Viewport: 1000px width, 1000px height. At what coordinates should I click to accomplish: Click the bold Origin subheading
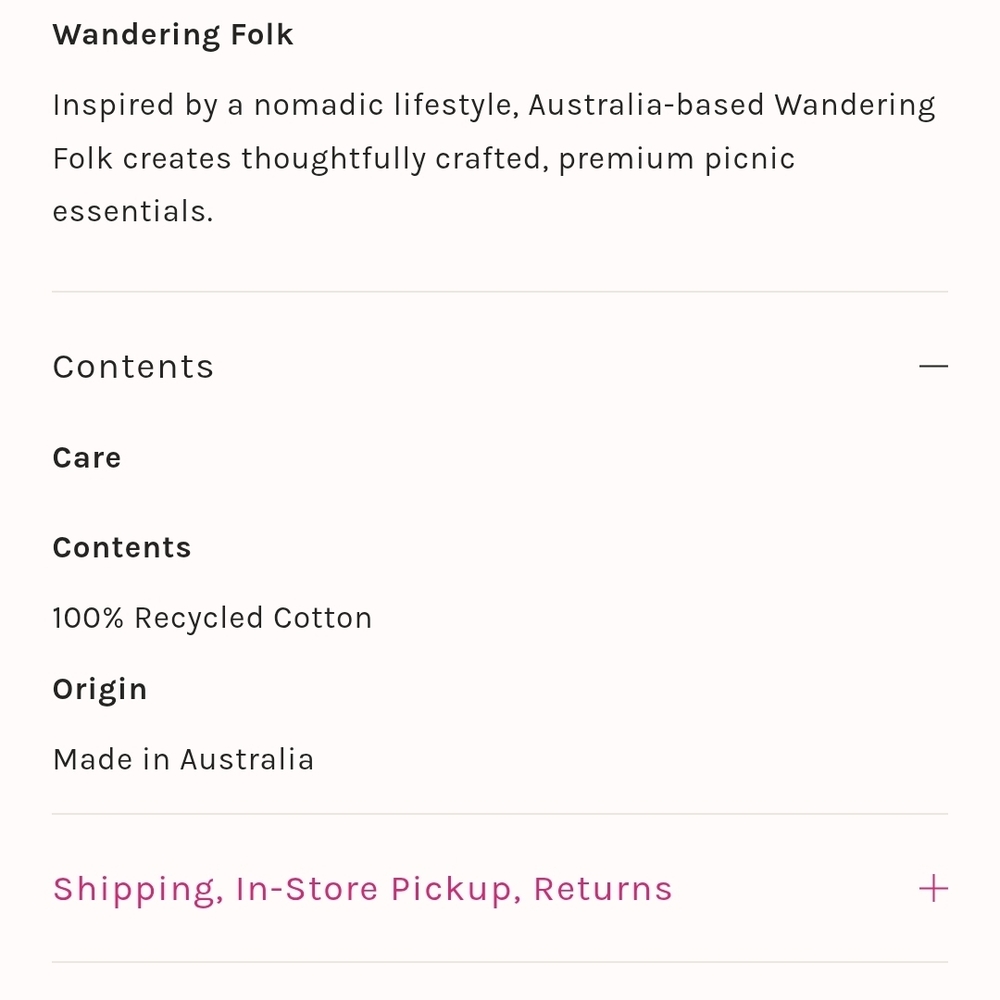[100, 689]
